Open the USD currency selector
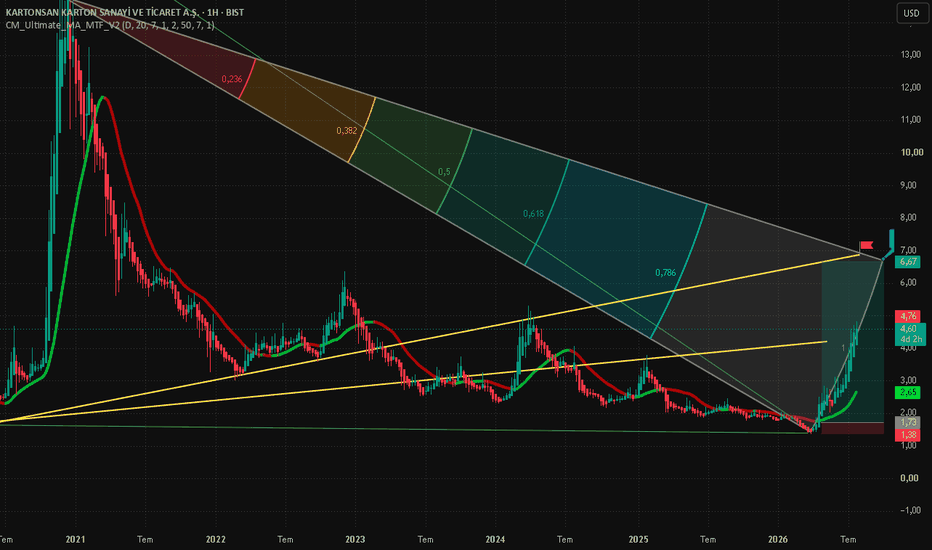 tap(911, 13)
